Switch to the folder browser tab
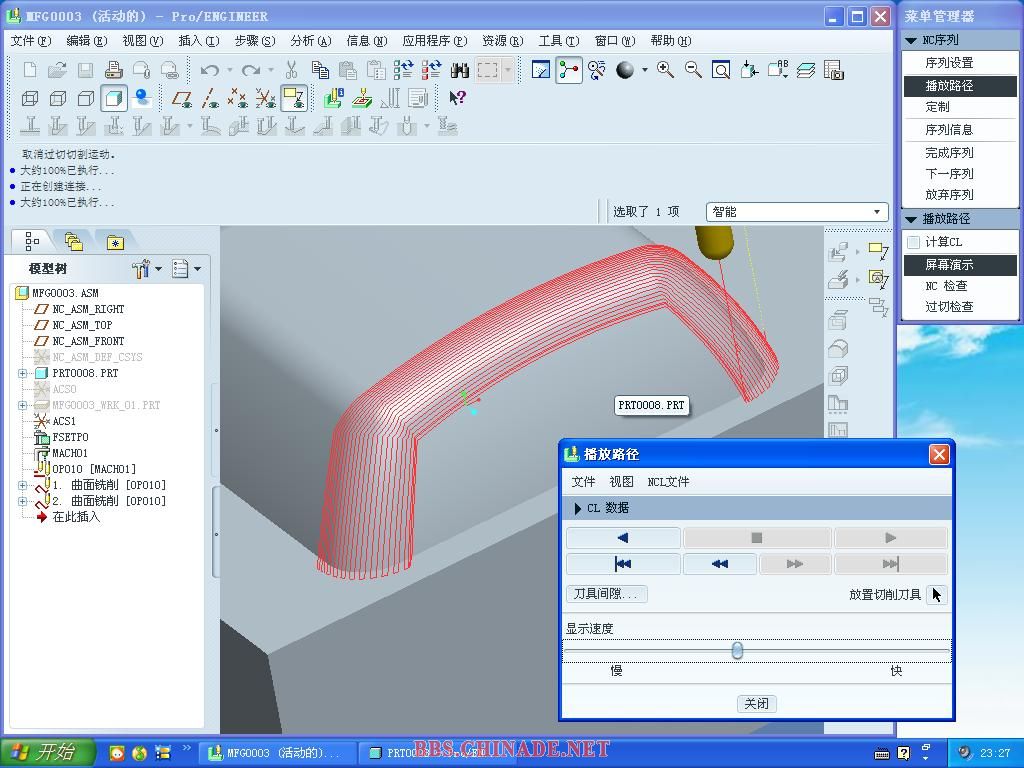 [74, 242]
